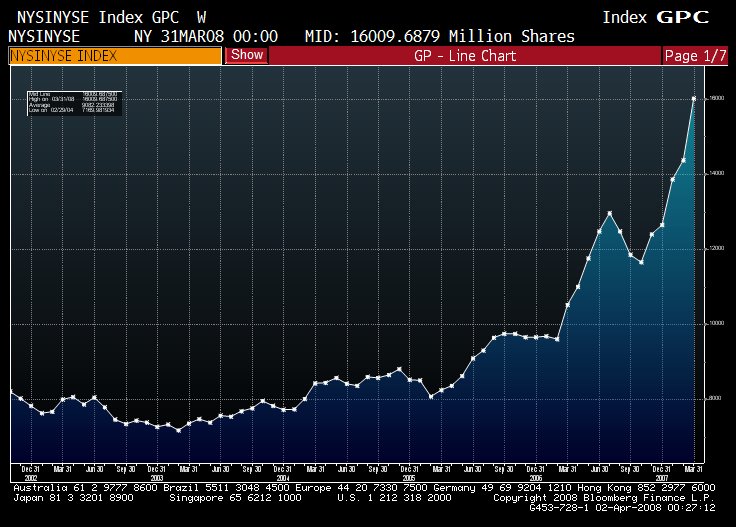Click U.S. 1 212 318 2000 contact
The image size is (736, 527).
[394, 497]
